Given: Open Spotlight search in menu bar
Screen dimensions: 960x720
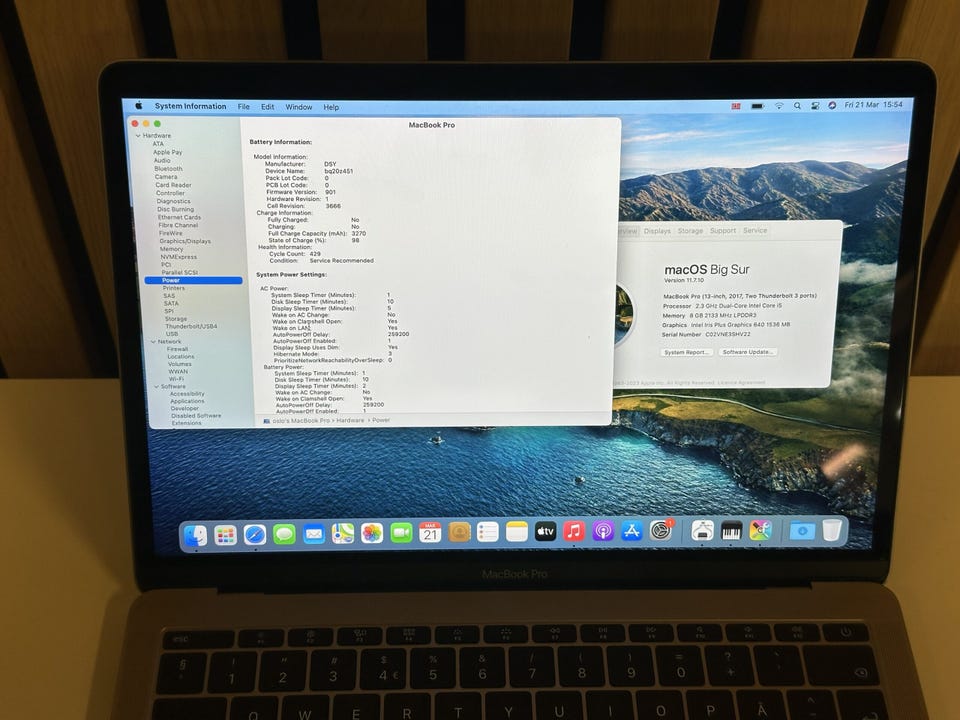Looking at the screenshot, I should (797, 105).
